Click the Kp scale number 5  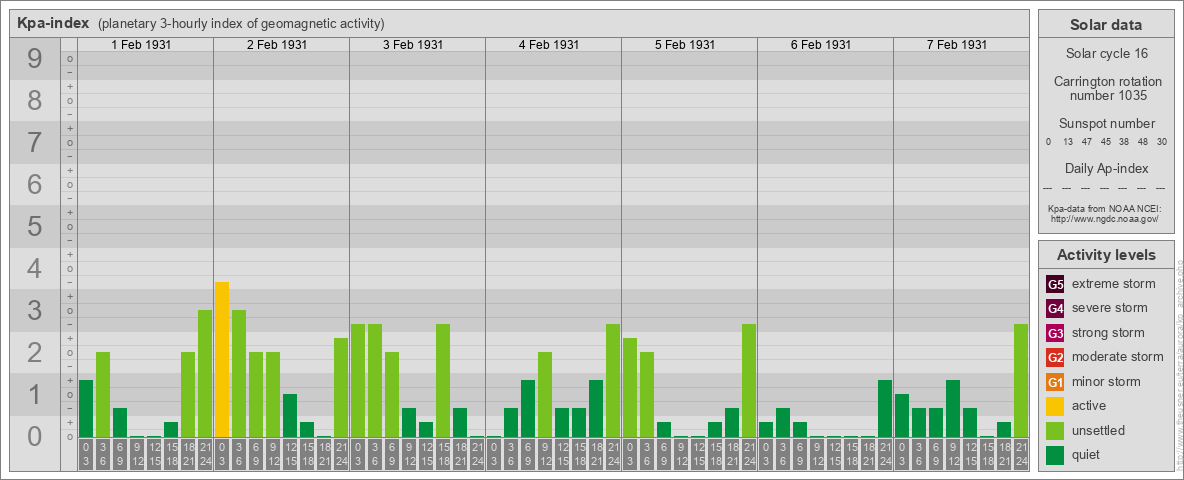pyautogui.click(x=35, y=226)
